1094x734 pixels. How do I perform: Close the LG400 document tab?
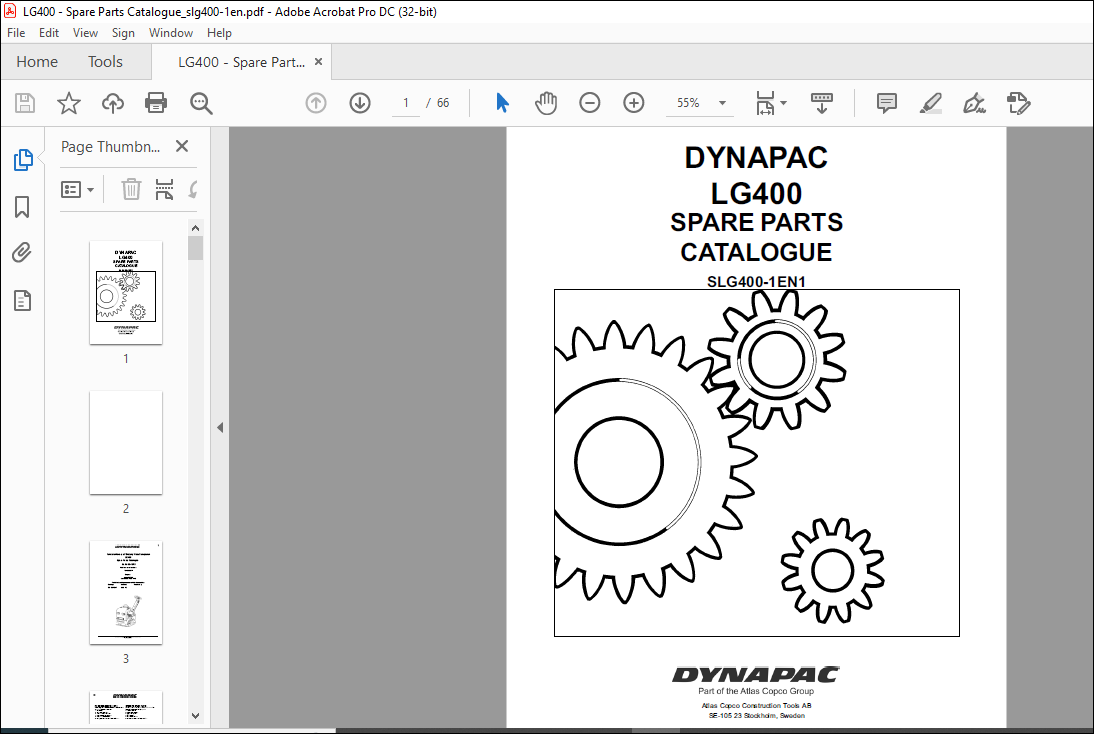[318, 61]
